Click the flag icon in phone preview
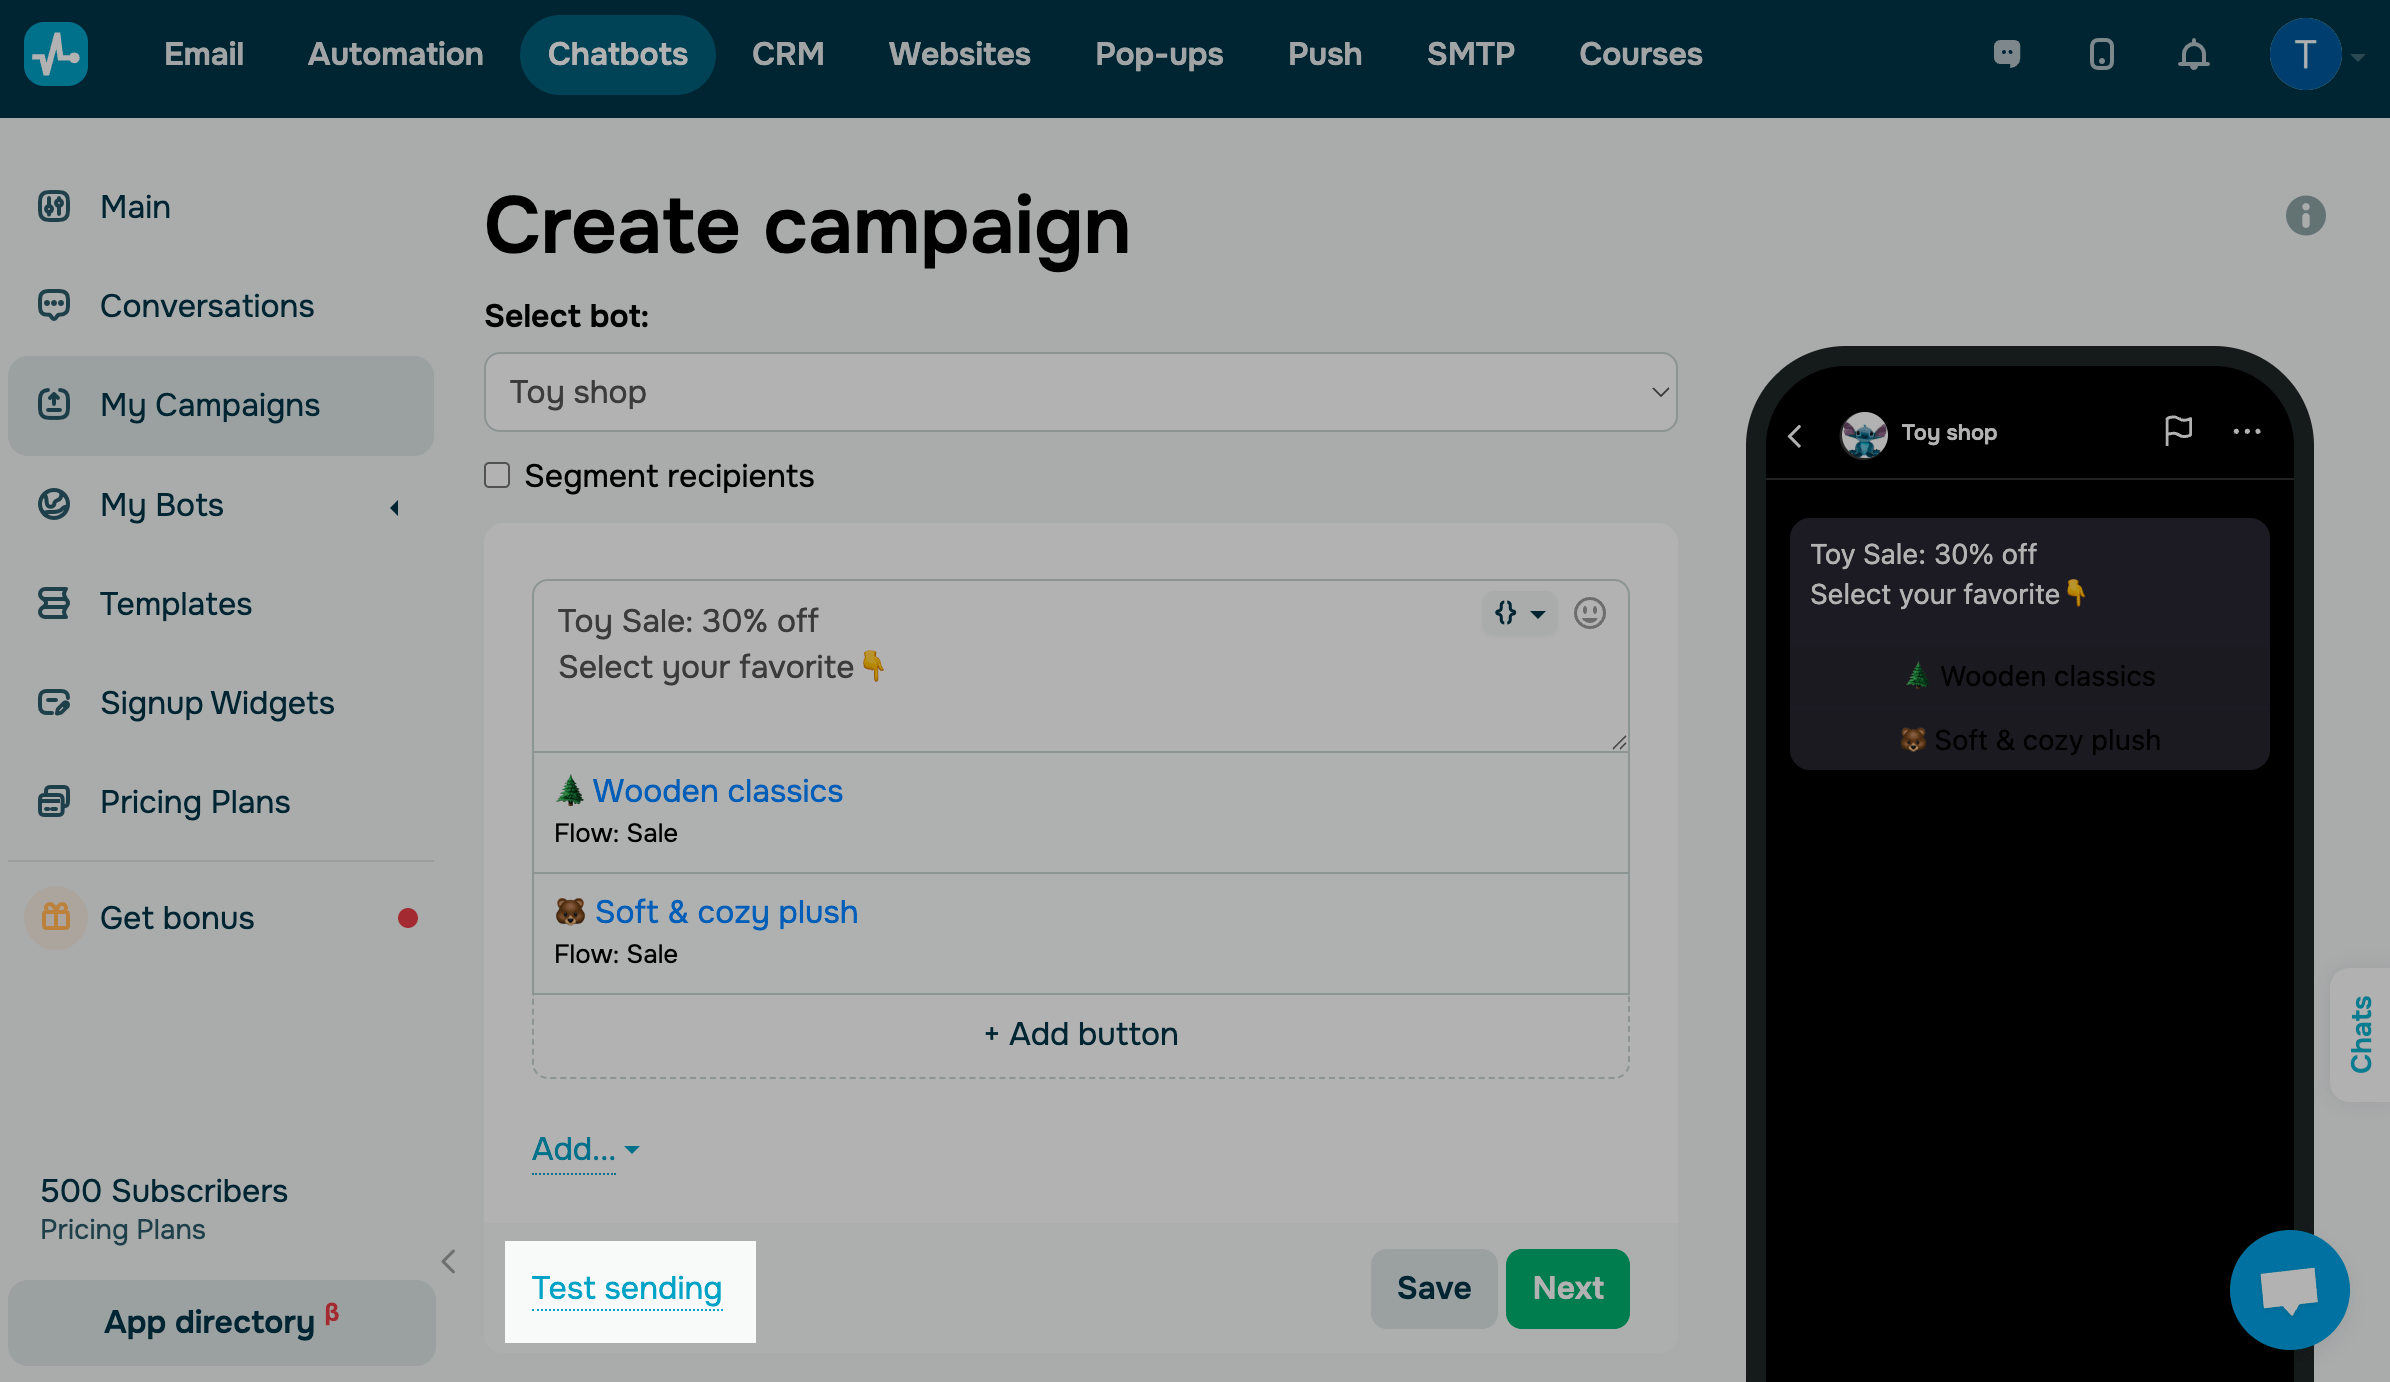 (x=2178, y=431)
